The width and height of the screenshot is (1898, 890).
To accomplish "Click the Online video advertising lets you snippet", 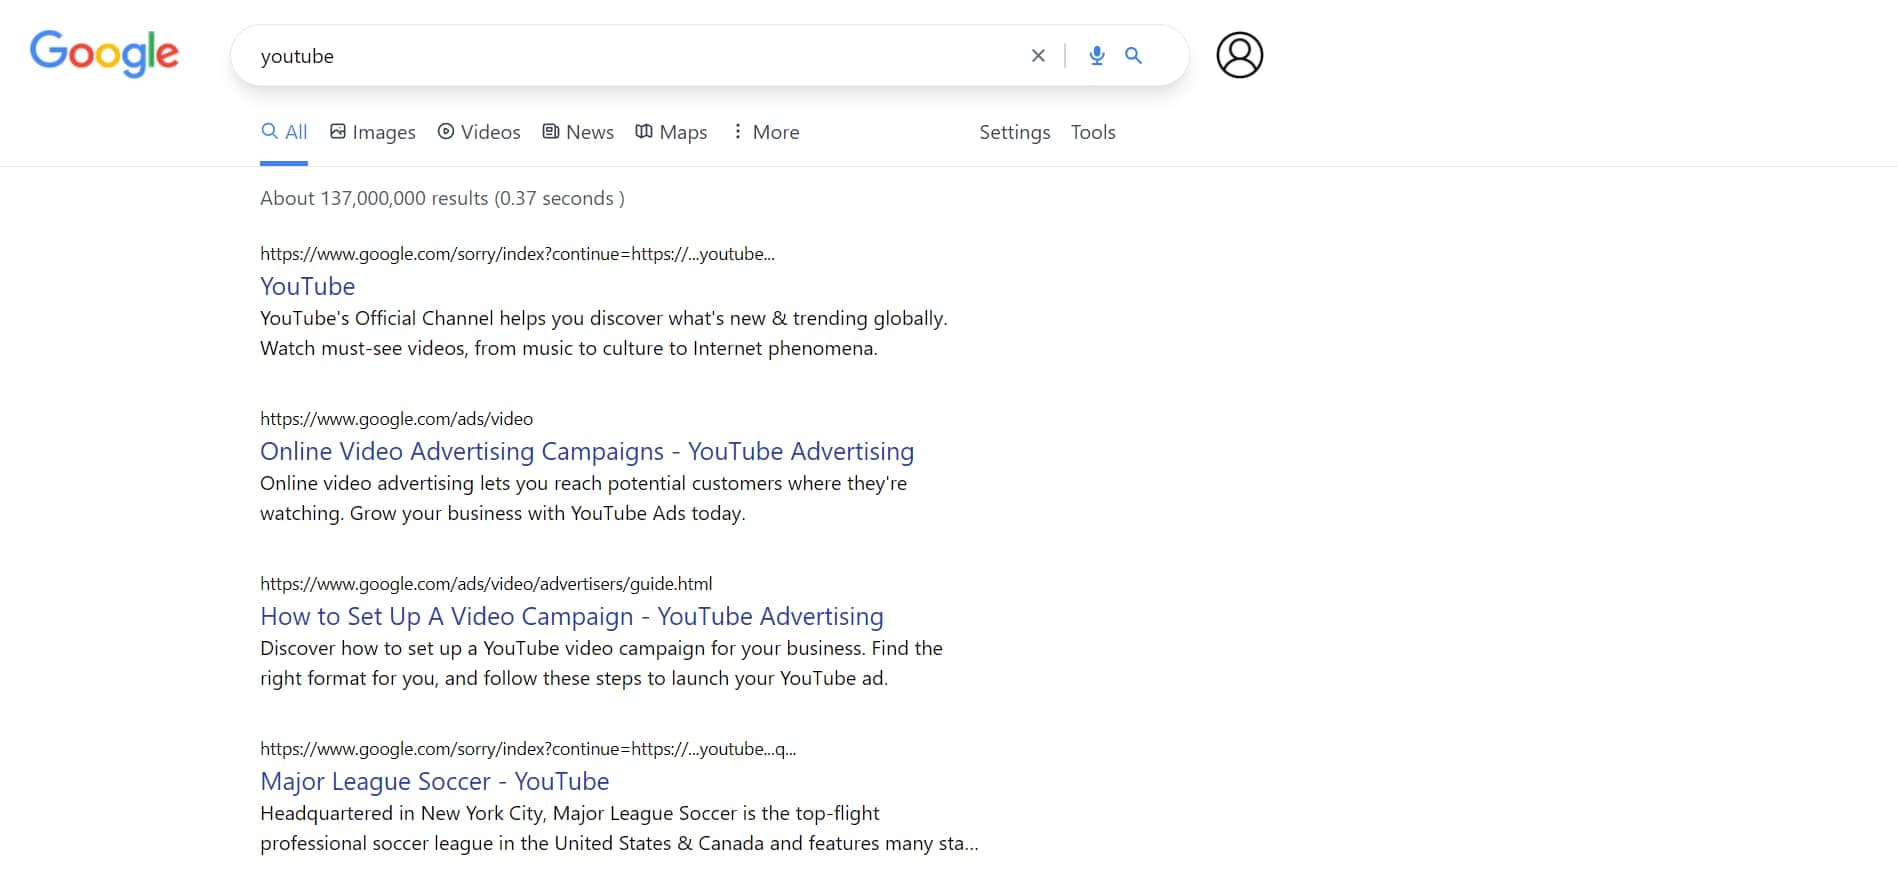I will click(x=583, y=498).
